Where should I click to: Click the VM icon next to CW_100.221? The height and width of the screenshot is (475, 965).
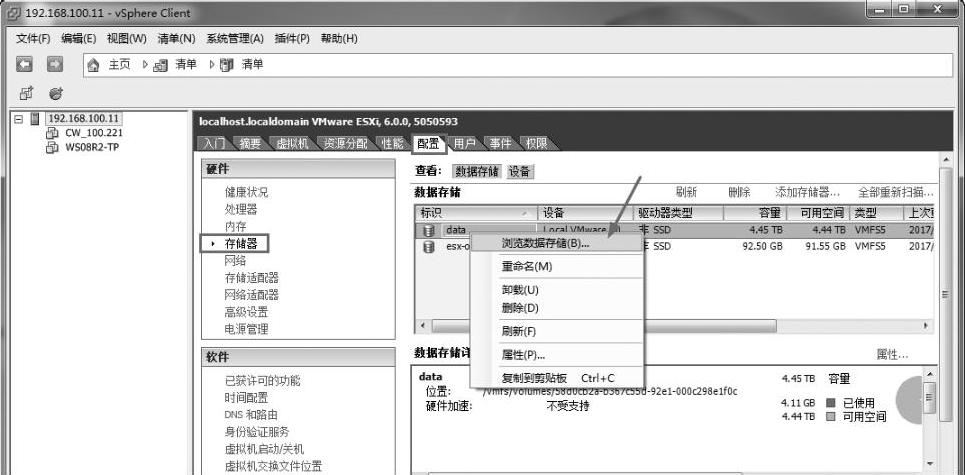coord(52,133)
